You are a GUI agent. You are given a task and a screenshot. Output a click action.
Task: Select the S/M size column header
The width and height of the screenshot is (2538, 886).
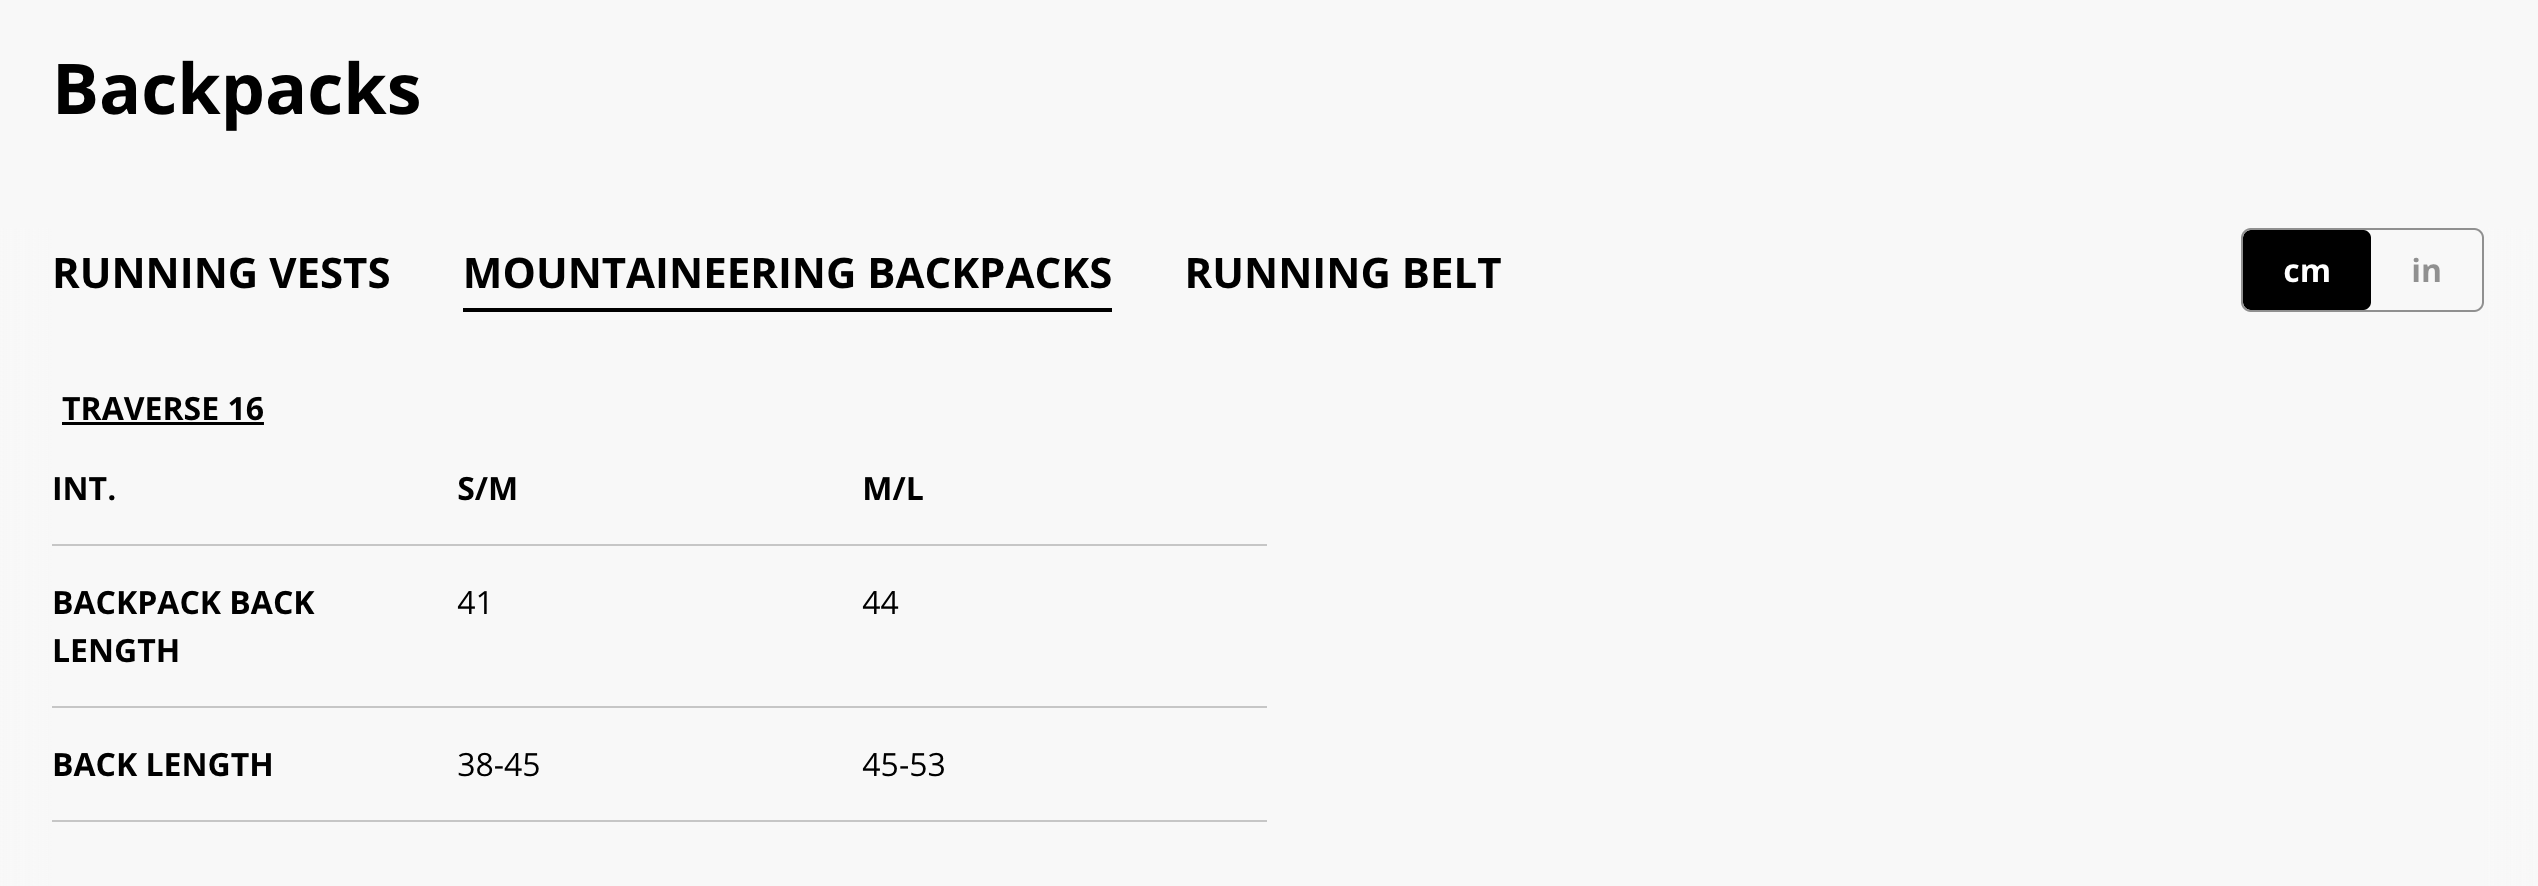click(487, 489)
